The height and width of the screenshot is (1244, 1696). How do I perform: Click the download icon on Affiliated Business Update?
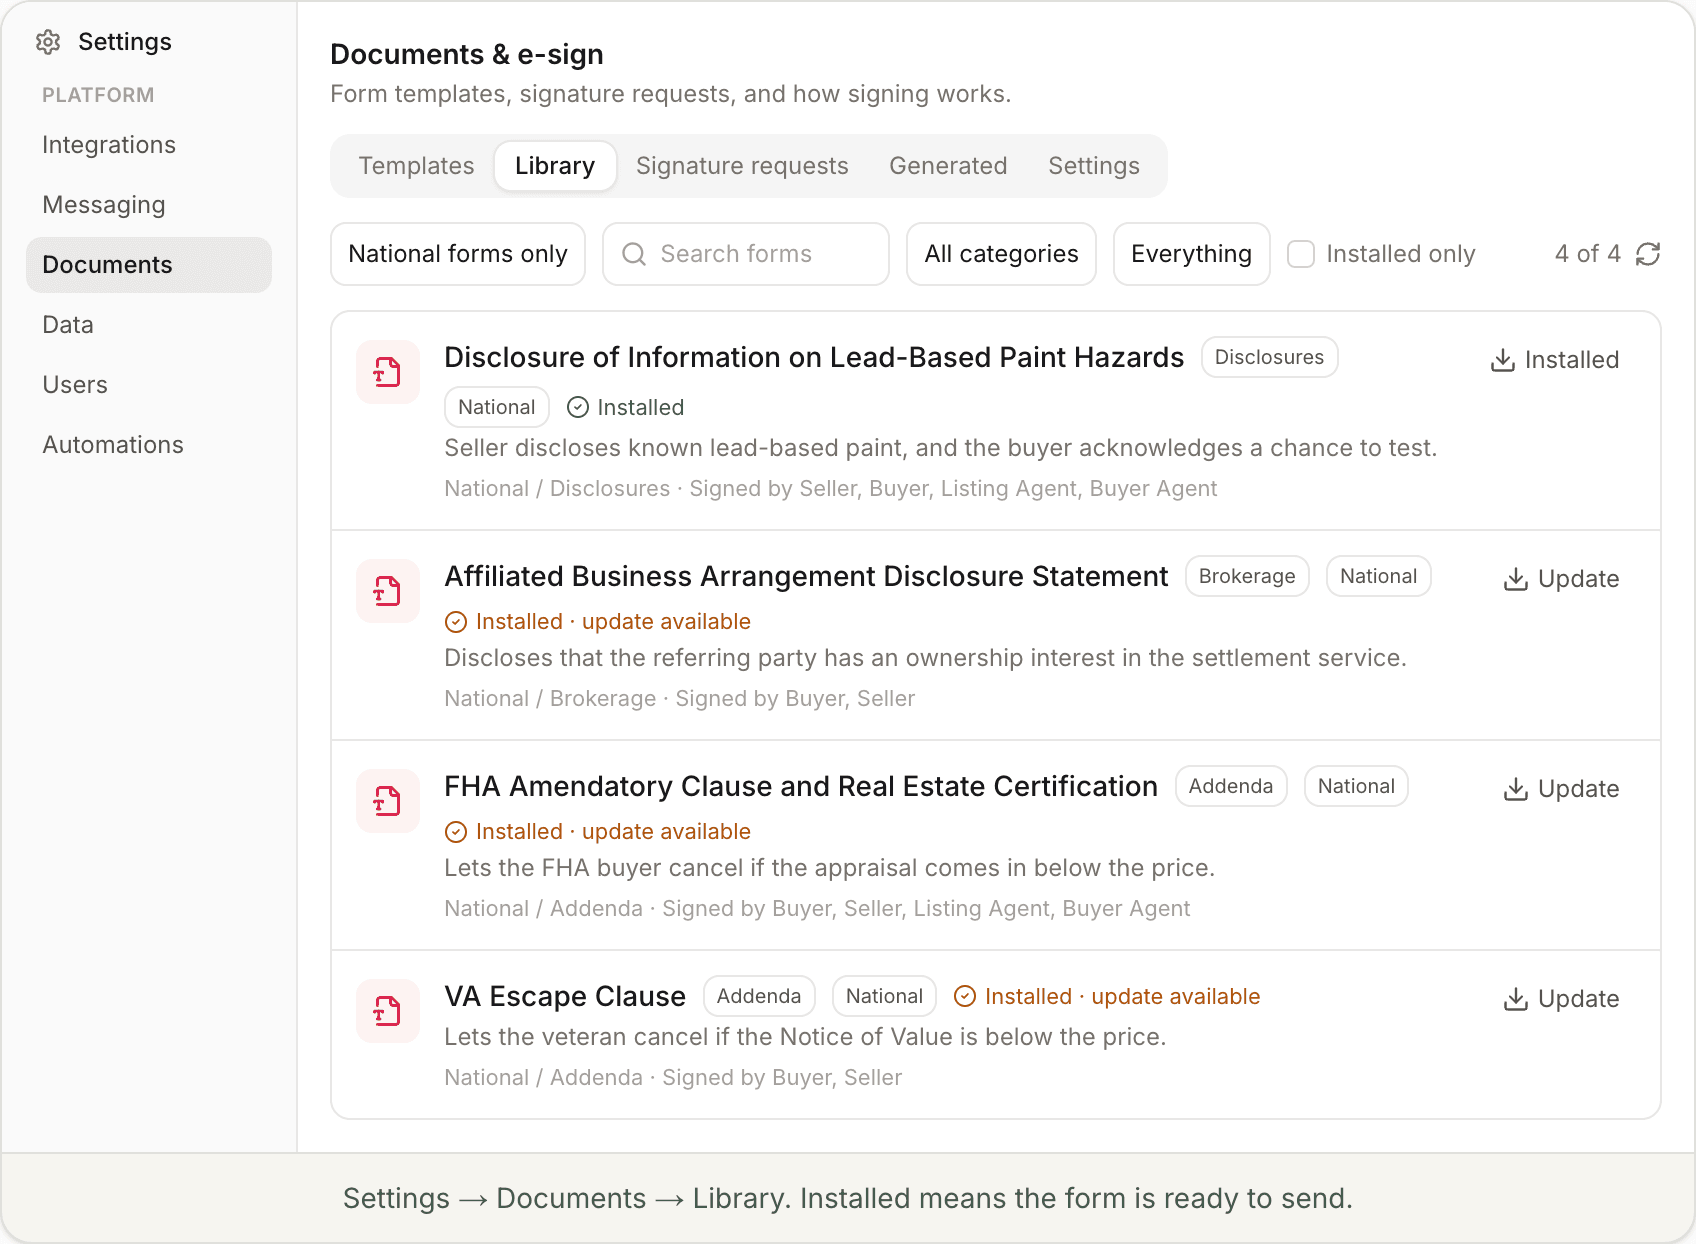[1516, 579]
